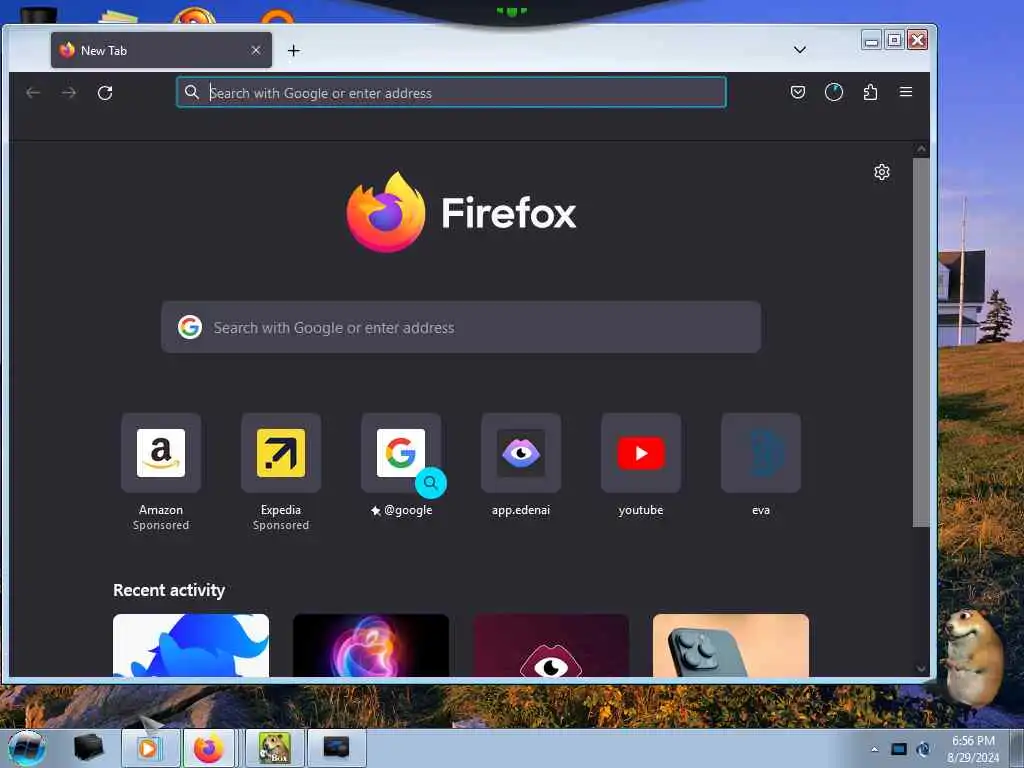The width and height of the screenshot is (1024, 768).
Task: Open the Firefox hamburger menu
Action: (x=906, y=92)
